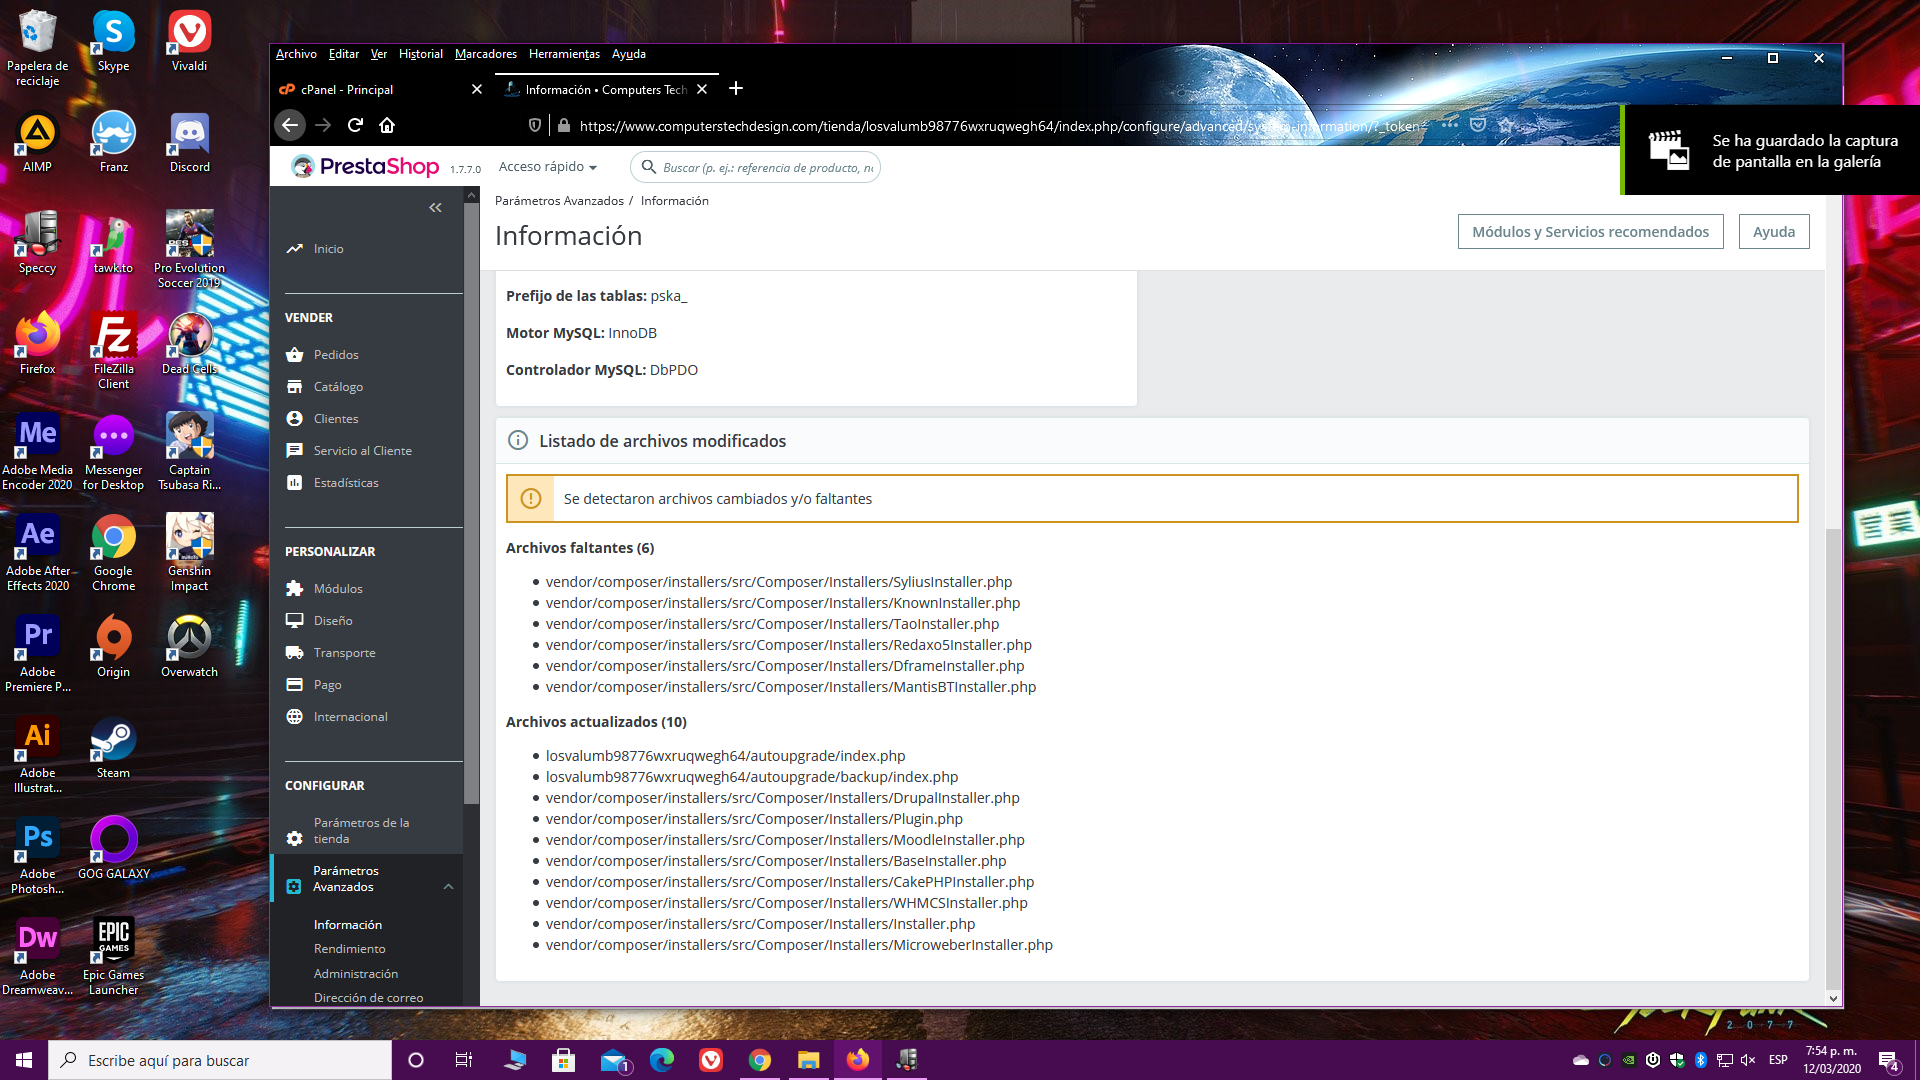Screen dimensions: 1920x1080
Task: Click the Ayuda button
Action: point(1773,232)
